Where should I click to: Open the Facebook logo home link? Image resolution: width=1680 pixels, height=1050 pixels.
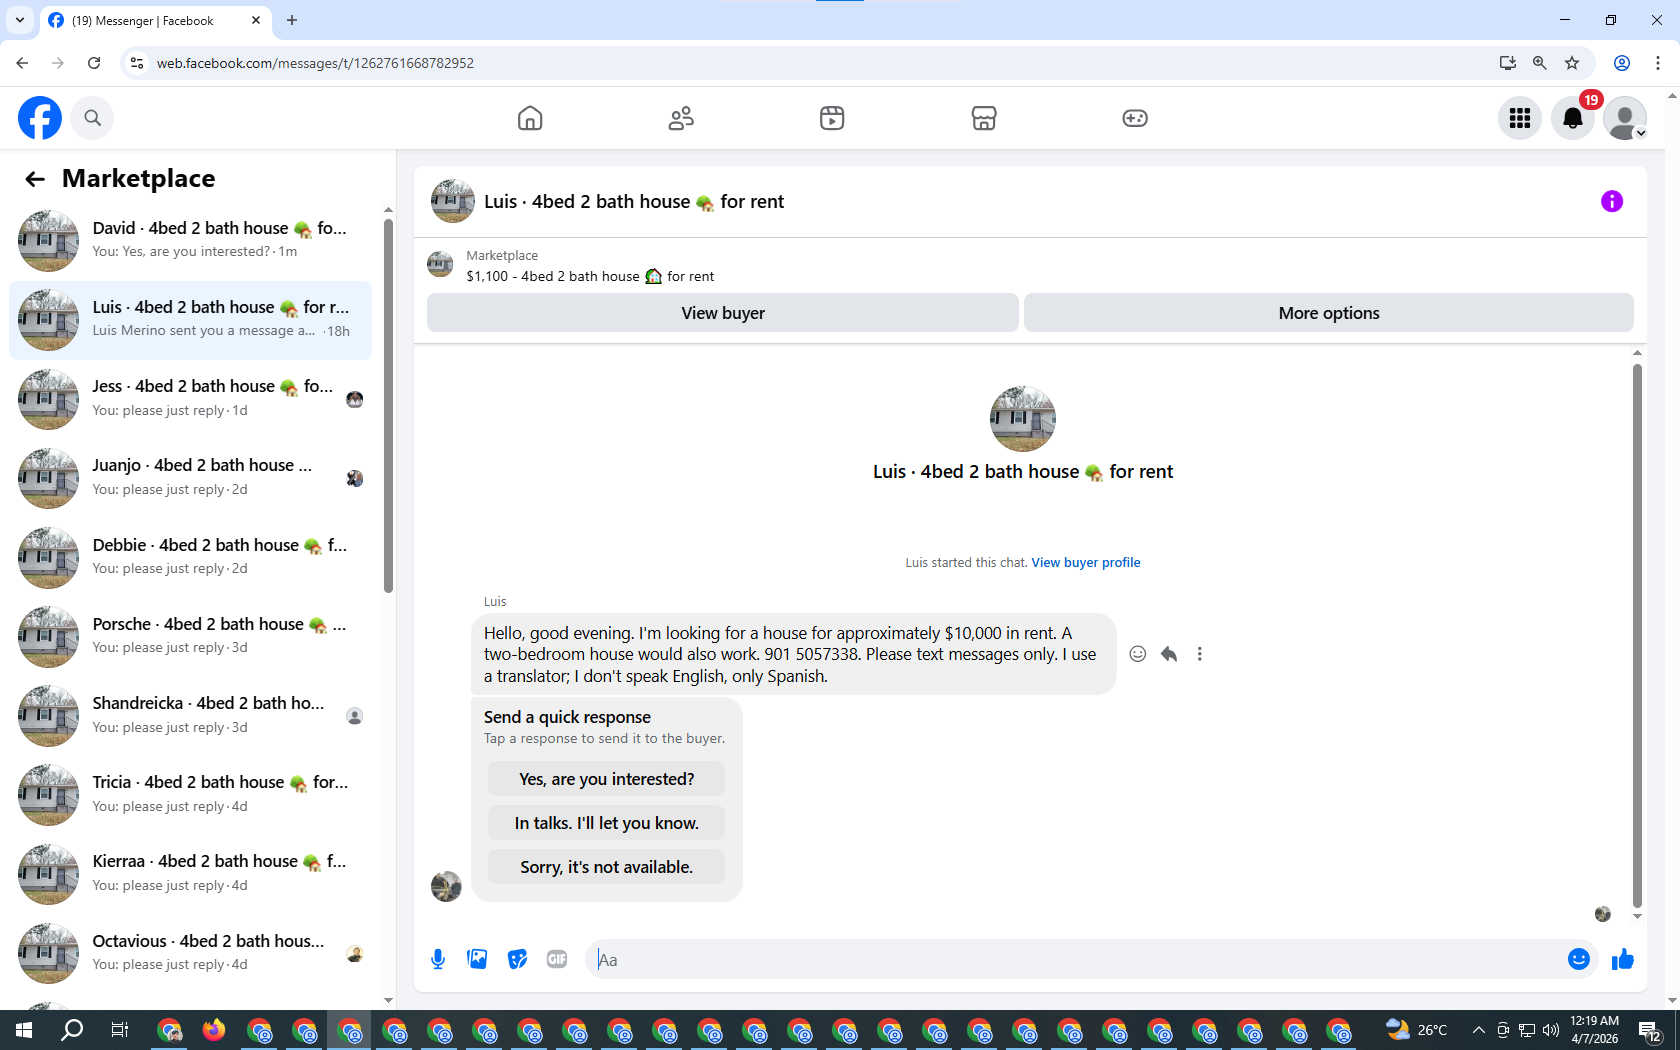[40, 118]
